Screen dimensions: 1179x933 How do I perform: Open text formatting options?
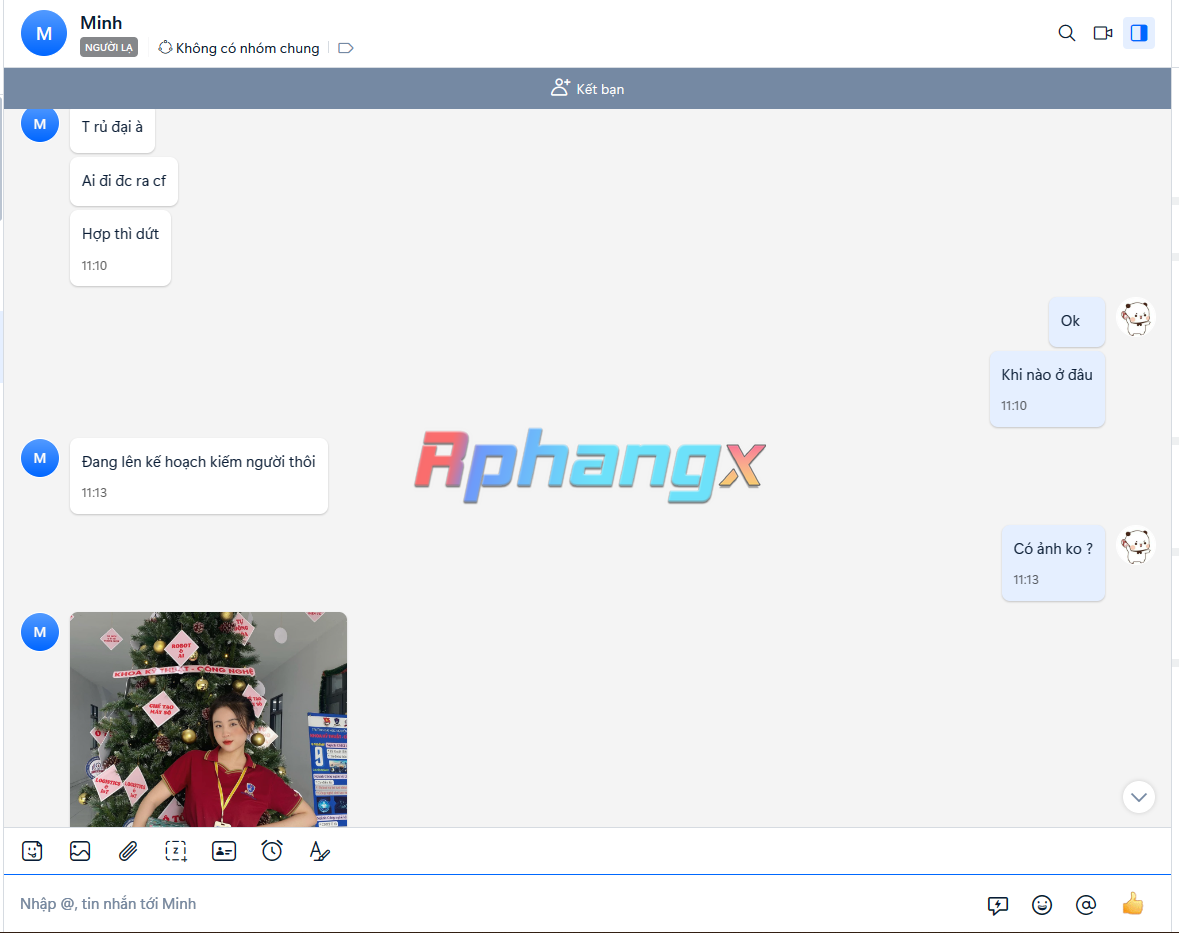pos(320,851)
